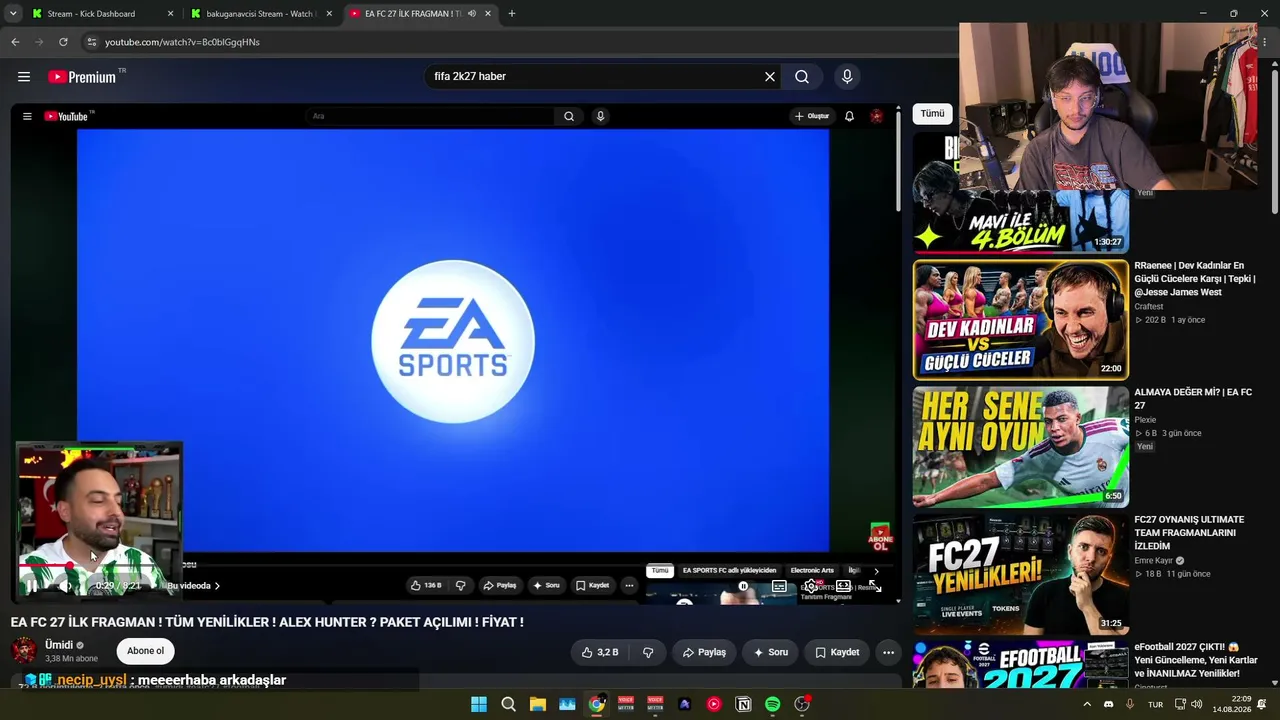View site information icon in address bar
The image size is (1280, 720).
[x=92, y=42]
